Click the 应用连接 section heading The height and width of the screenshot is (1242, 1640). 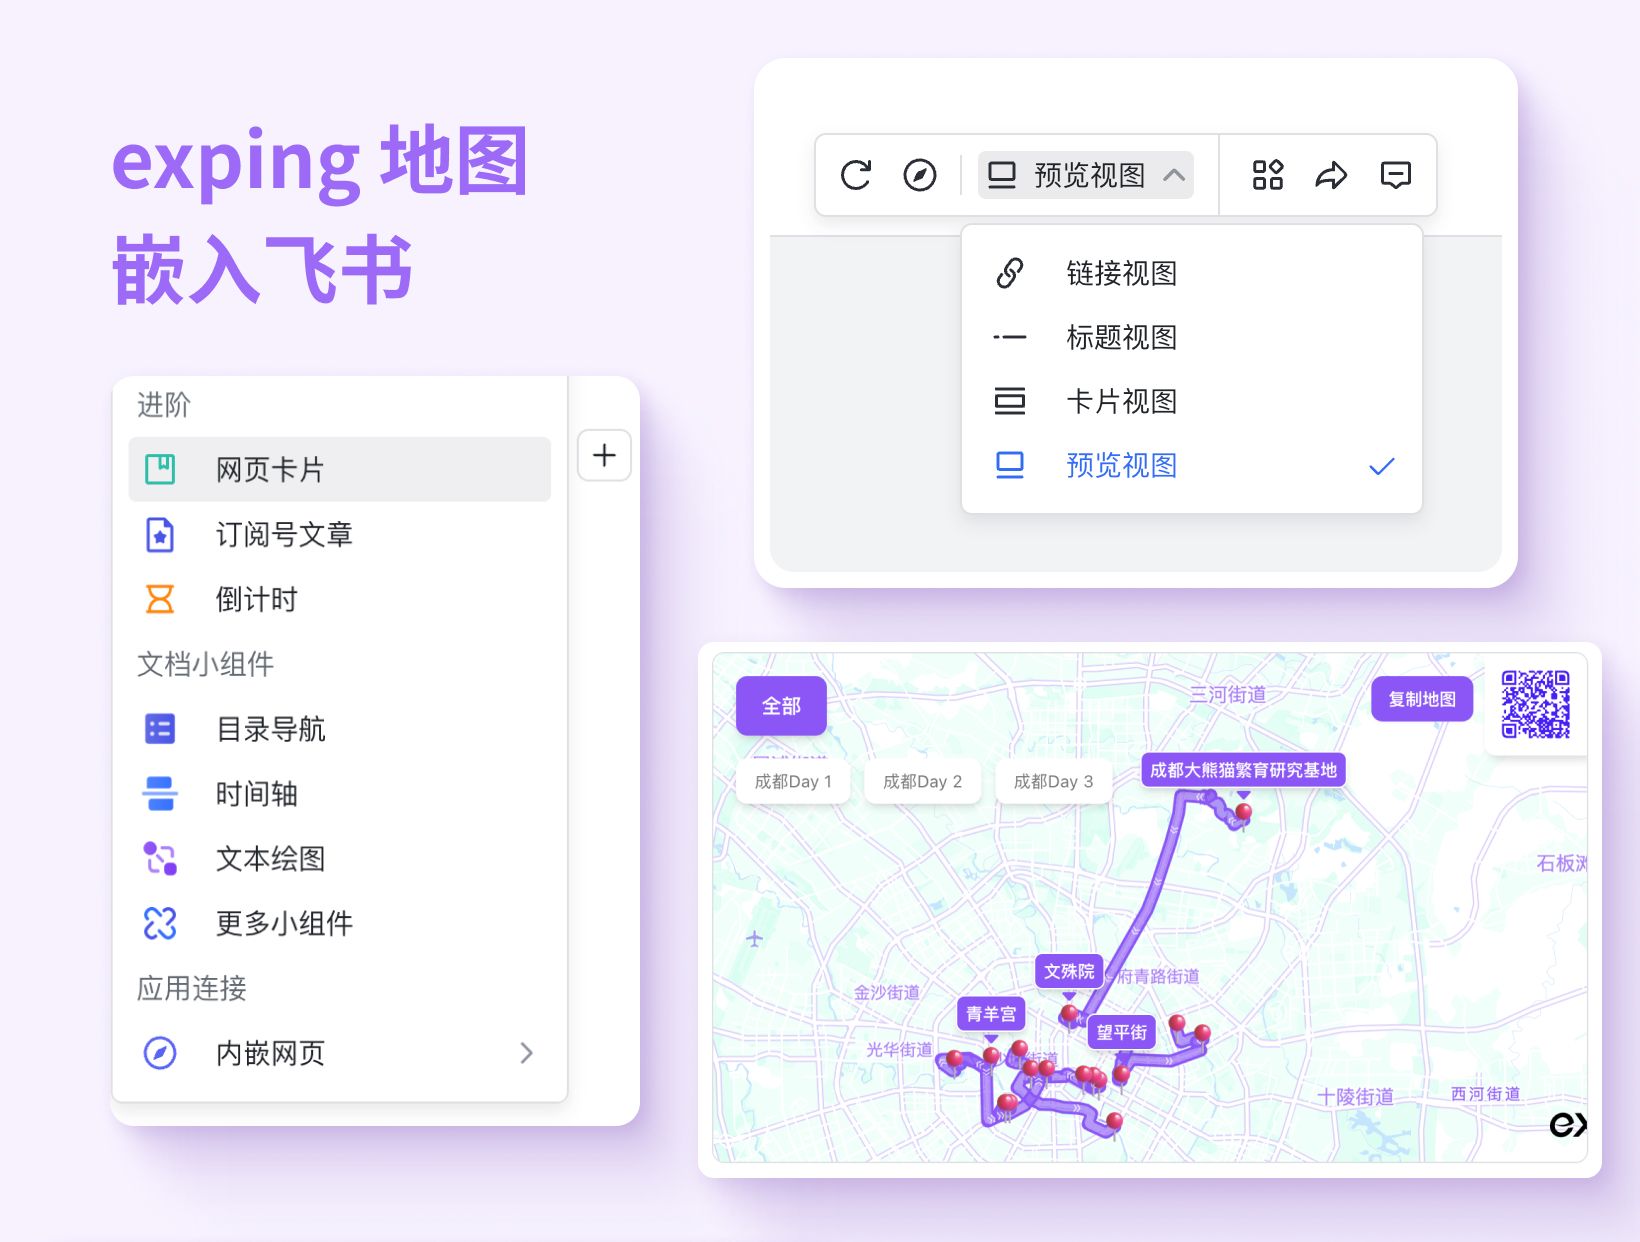click(x=191, y=988)
